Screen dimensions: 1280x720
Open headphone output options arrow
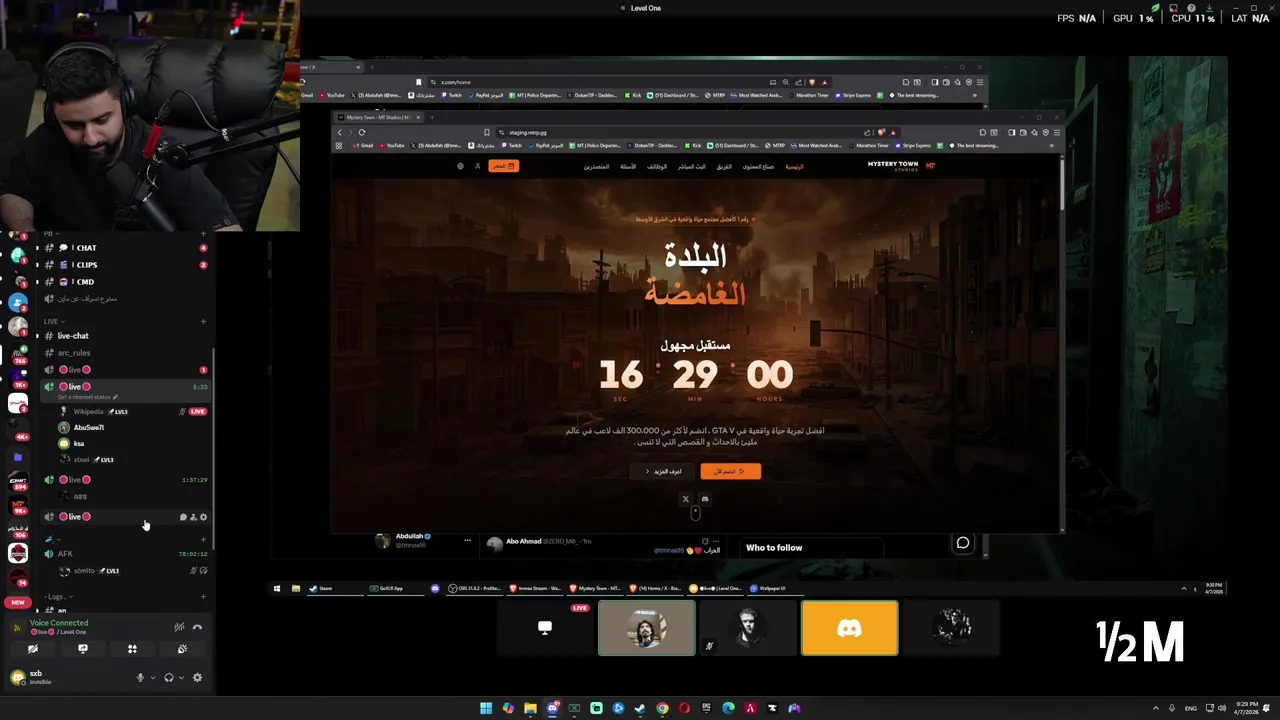[181, 678]
